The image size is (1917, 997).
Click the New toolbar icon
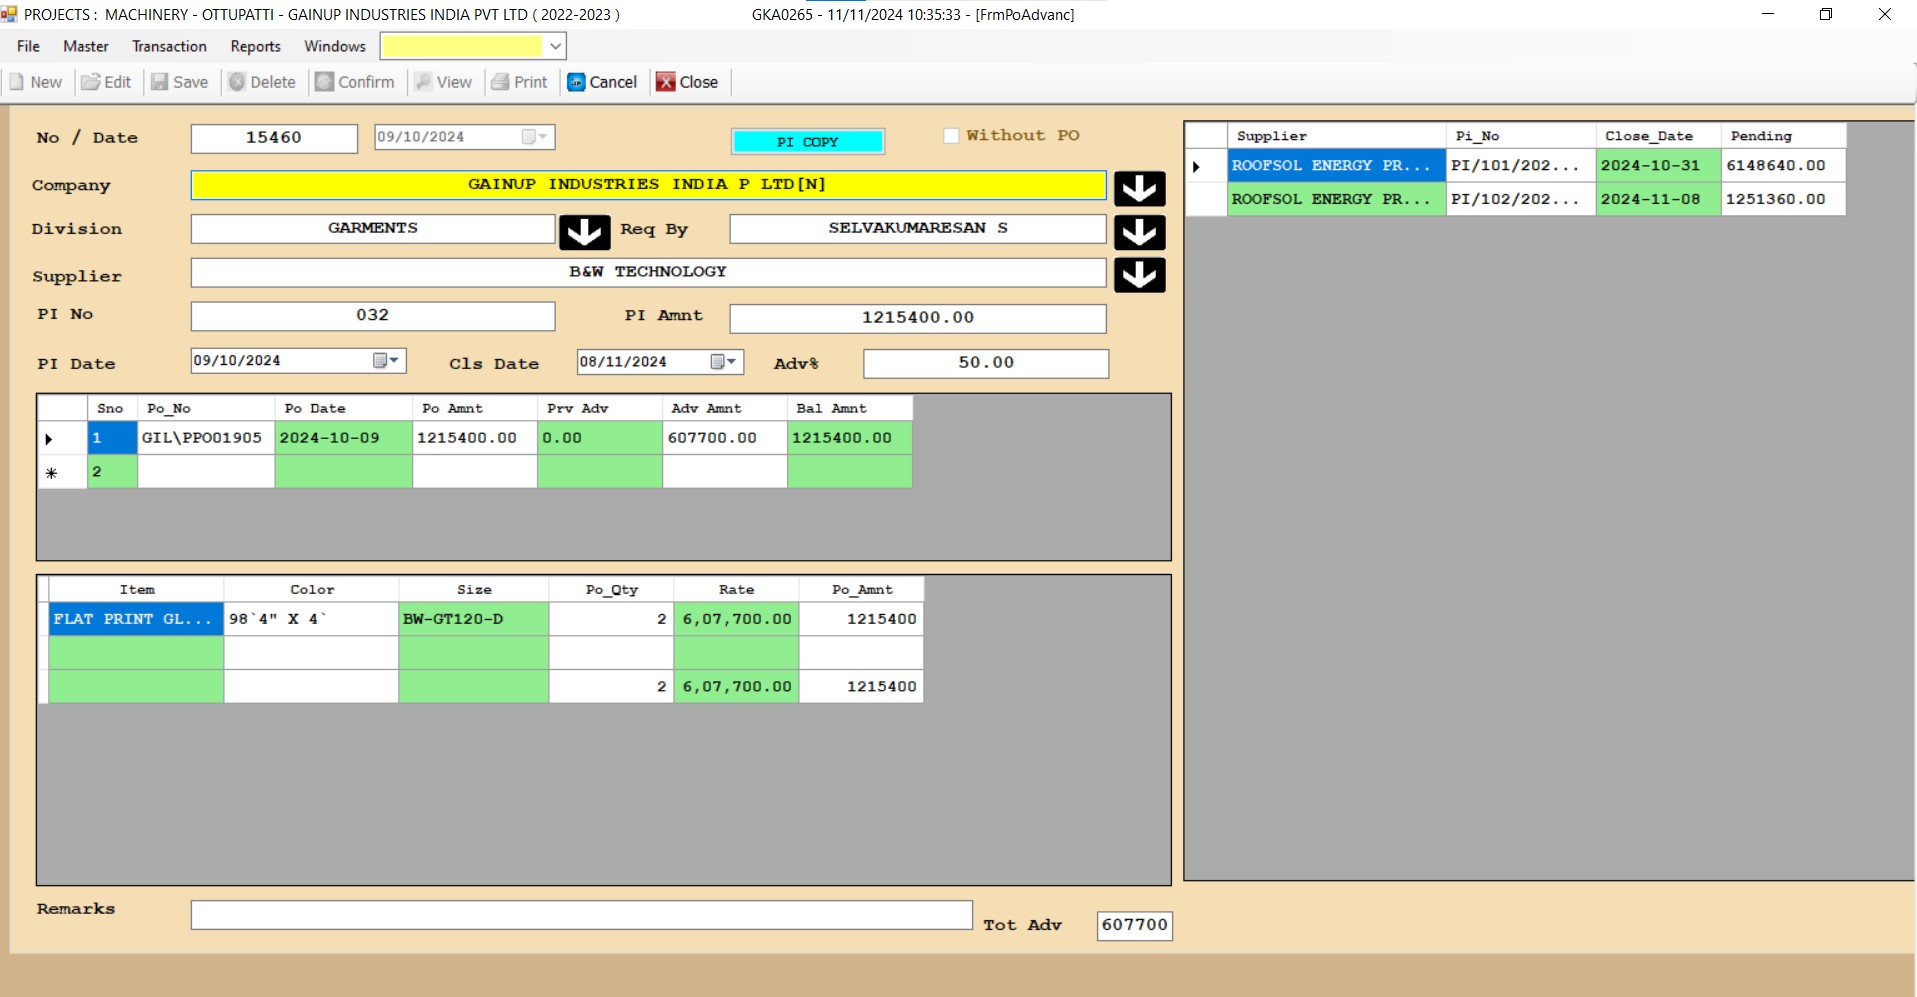(x=17, y=82)
